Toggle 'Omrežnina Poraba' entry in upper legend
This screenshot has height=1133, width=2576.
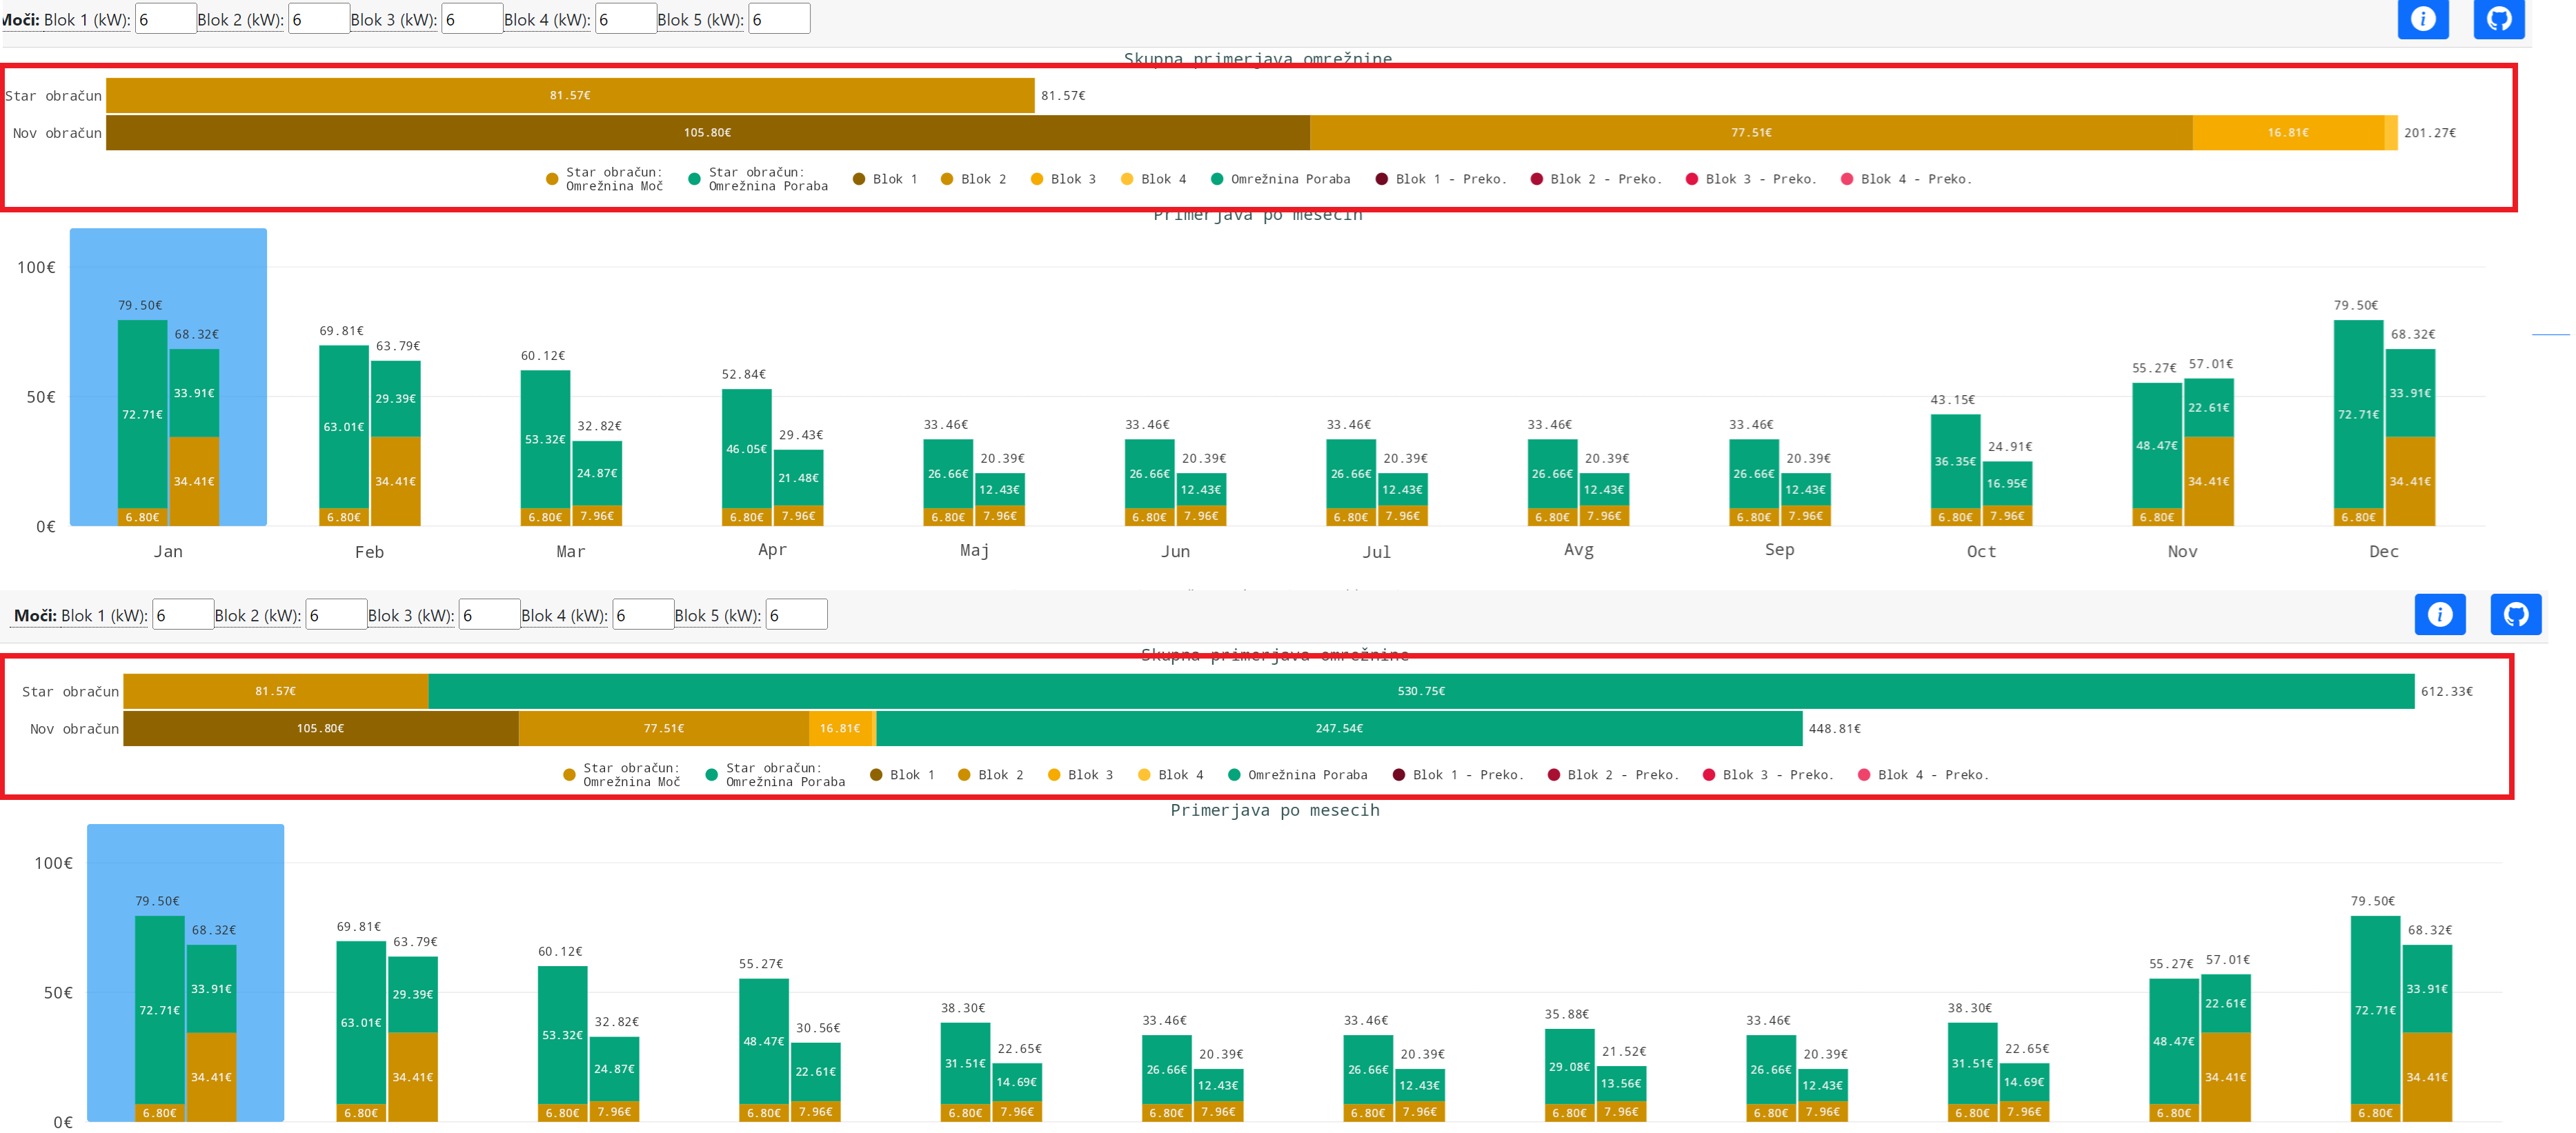tap(1280, 179)
